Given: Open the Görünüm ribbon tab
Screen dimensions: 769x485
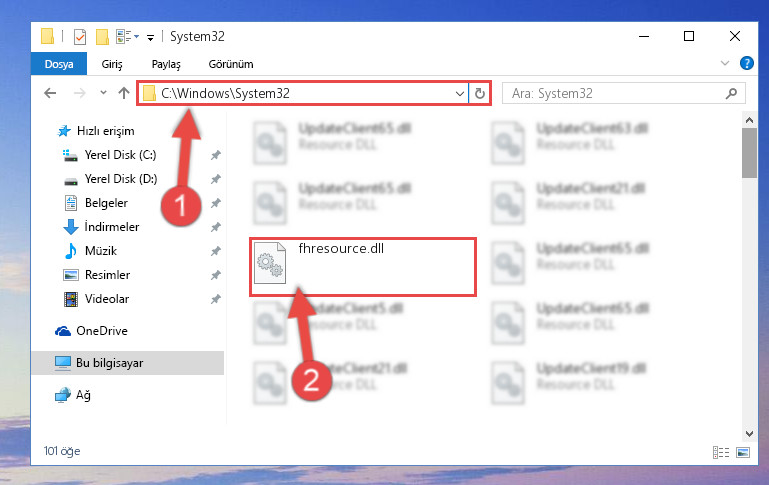Looking at the screenshot, I should (x=231, y=64).
